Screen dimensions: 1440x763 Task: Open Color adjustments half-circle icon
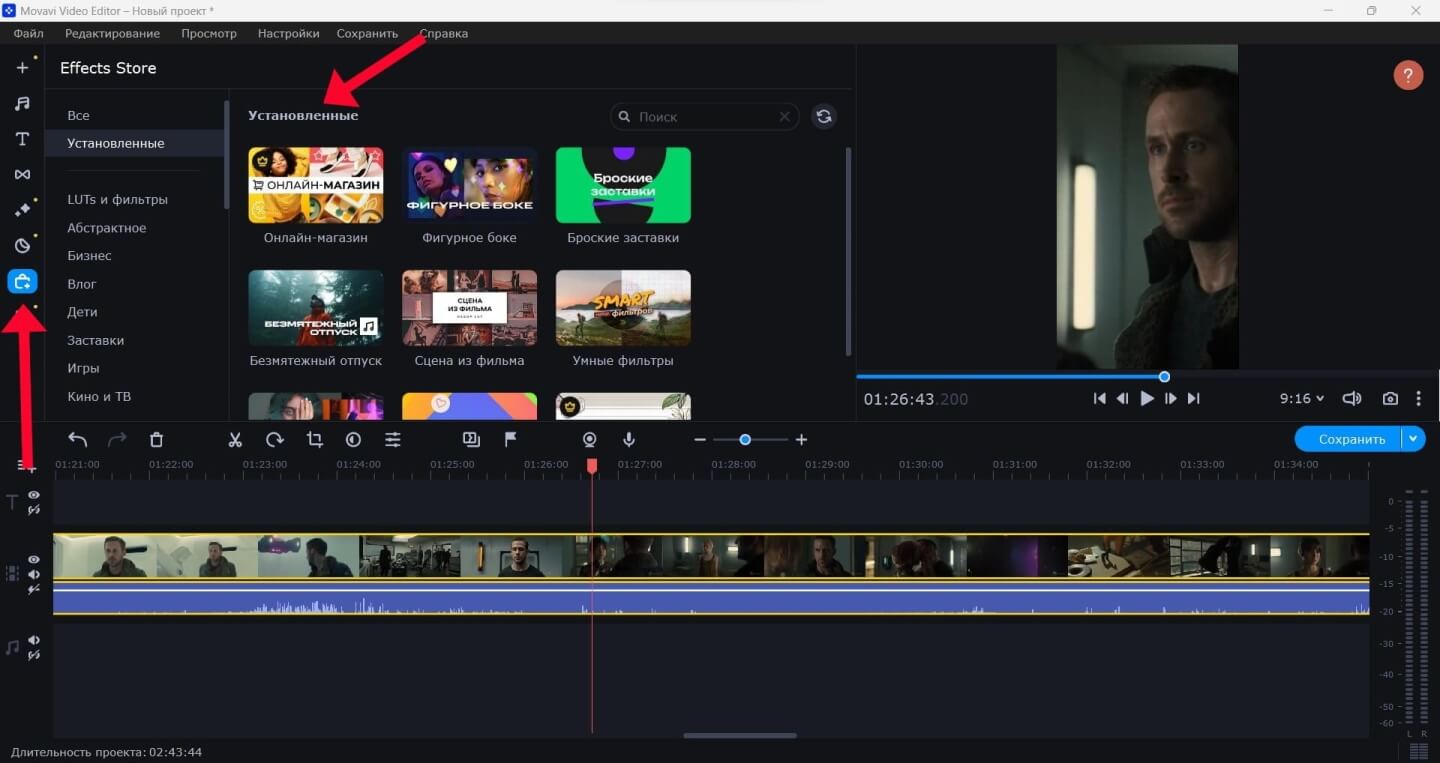point(353,439)
